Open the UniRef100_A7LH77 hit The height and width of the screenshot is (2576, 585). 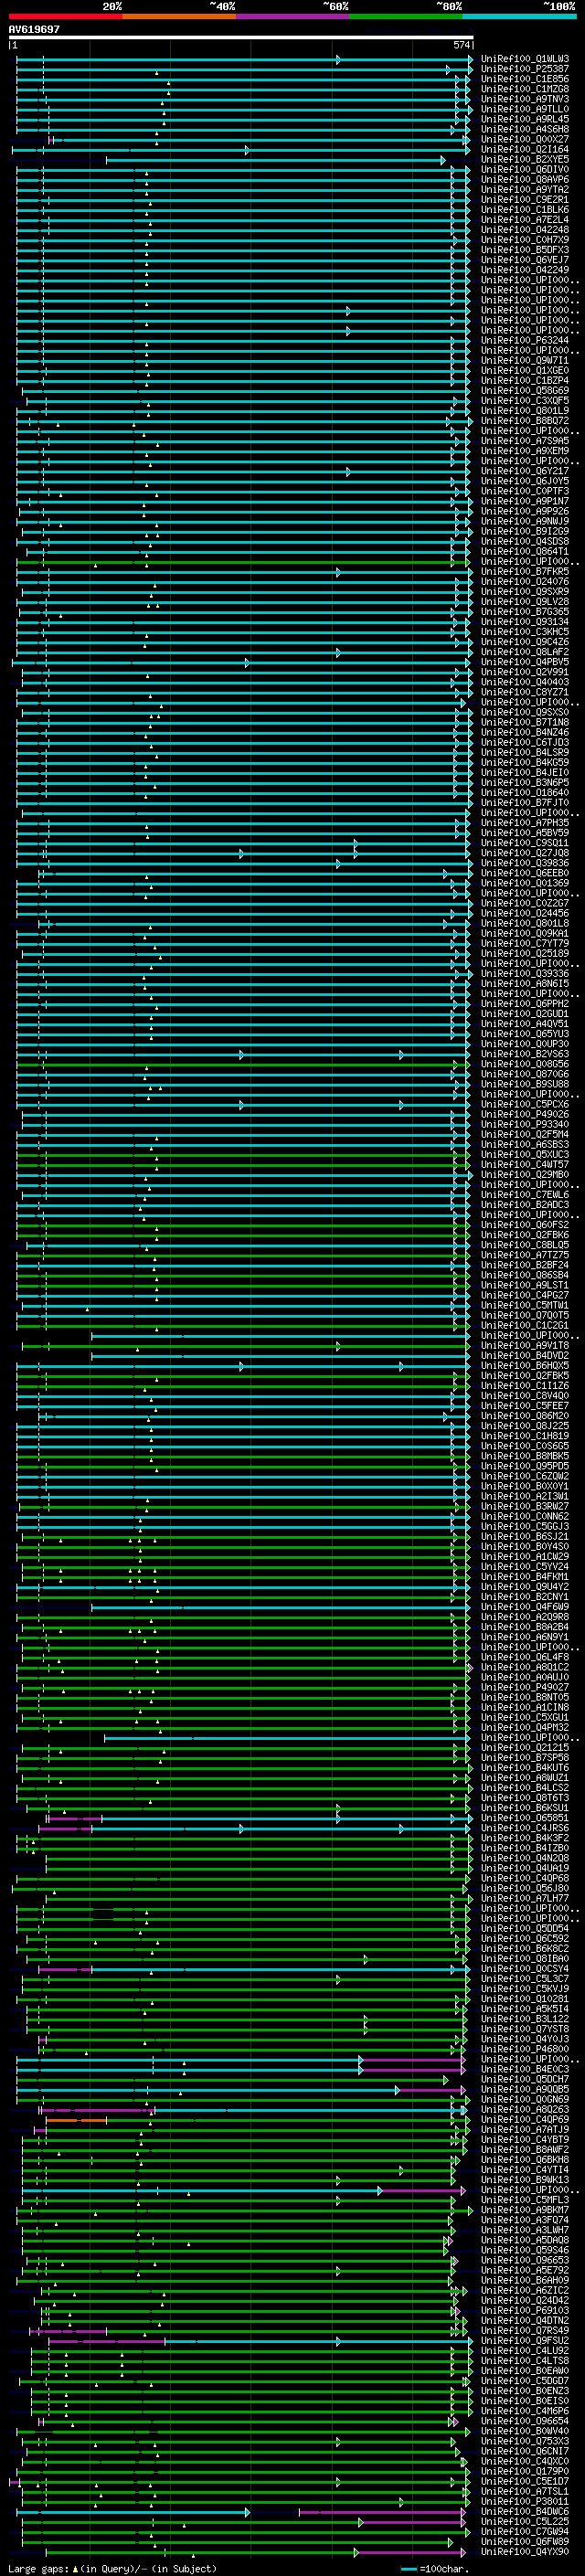(x=524, y=1898)
